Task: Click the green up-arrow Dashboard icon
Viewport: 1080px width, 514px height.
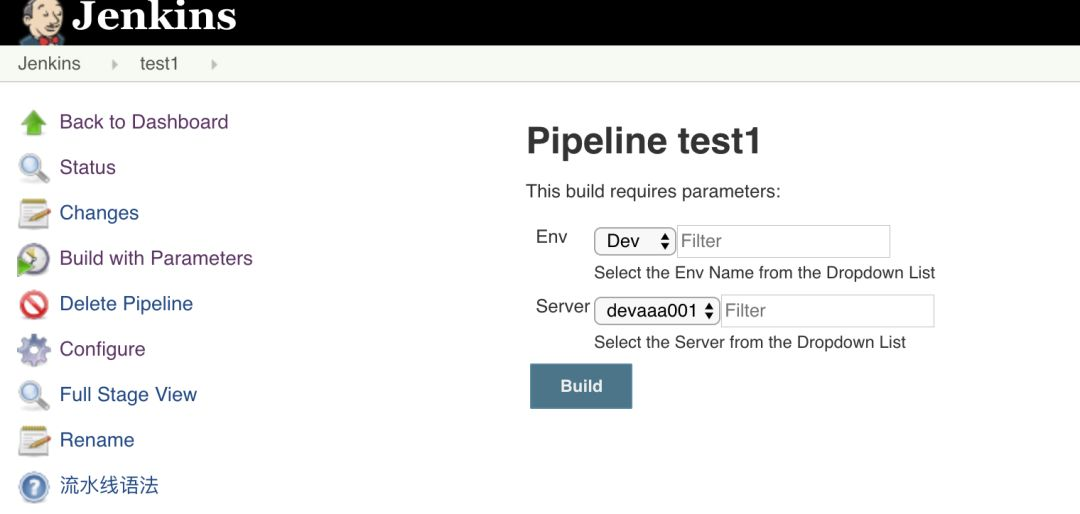Action: pyautogui.click(x=33, y=123)
